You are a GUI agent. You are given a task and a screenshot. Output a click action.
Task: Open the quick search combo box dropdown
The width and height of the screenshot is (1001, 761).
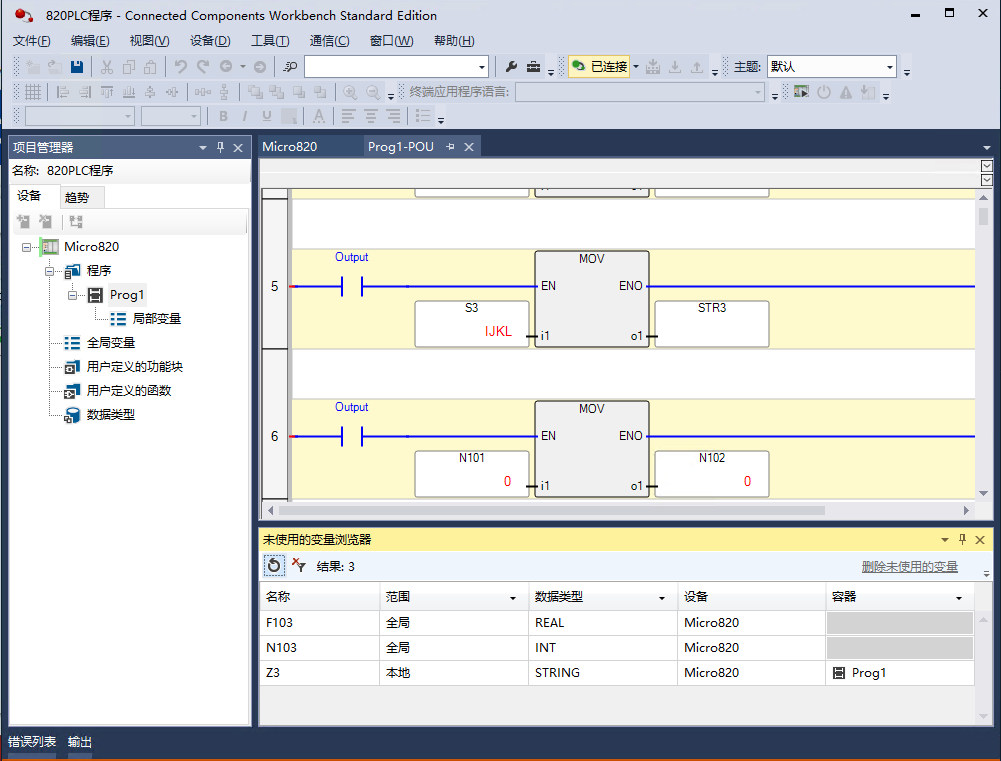pyautogui.click(x=482, y=66)
